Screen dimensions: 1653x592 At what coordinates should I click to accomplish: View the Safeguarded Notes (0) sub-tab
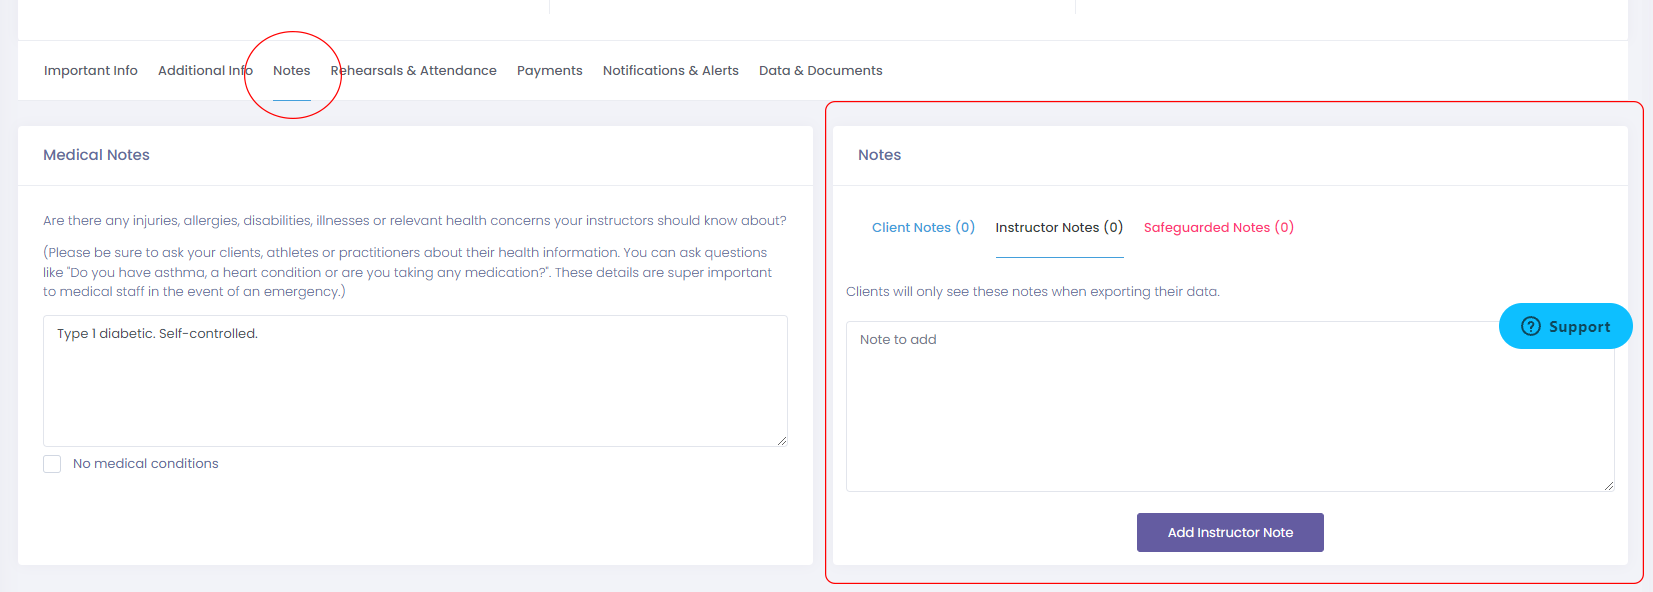tap(1218, 228)
